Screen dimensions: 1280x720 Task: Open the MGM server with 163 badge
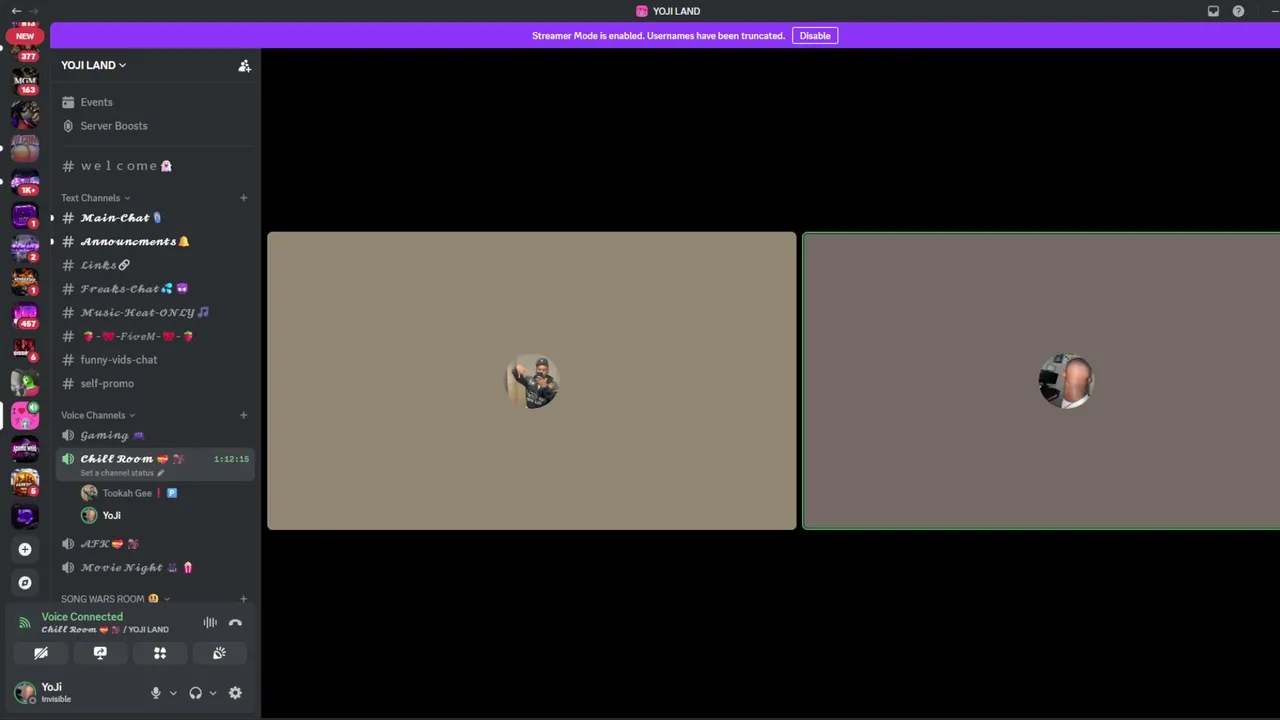[25, 82]
